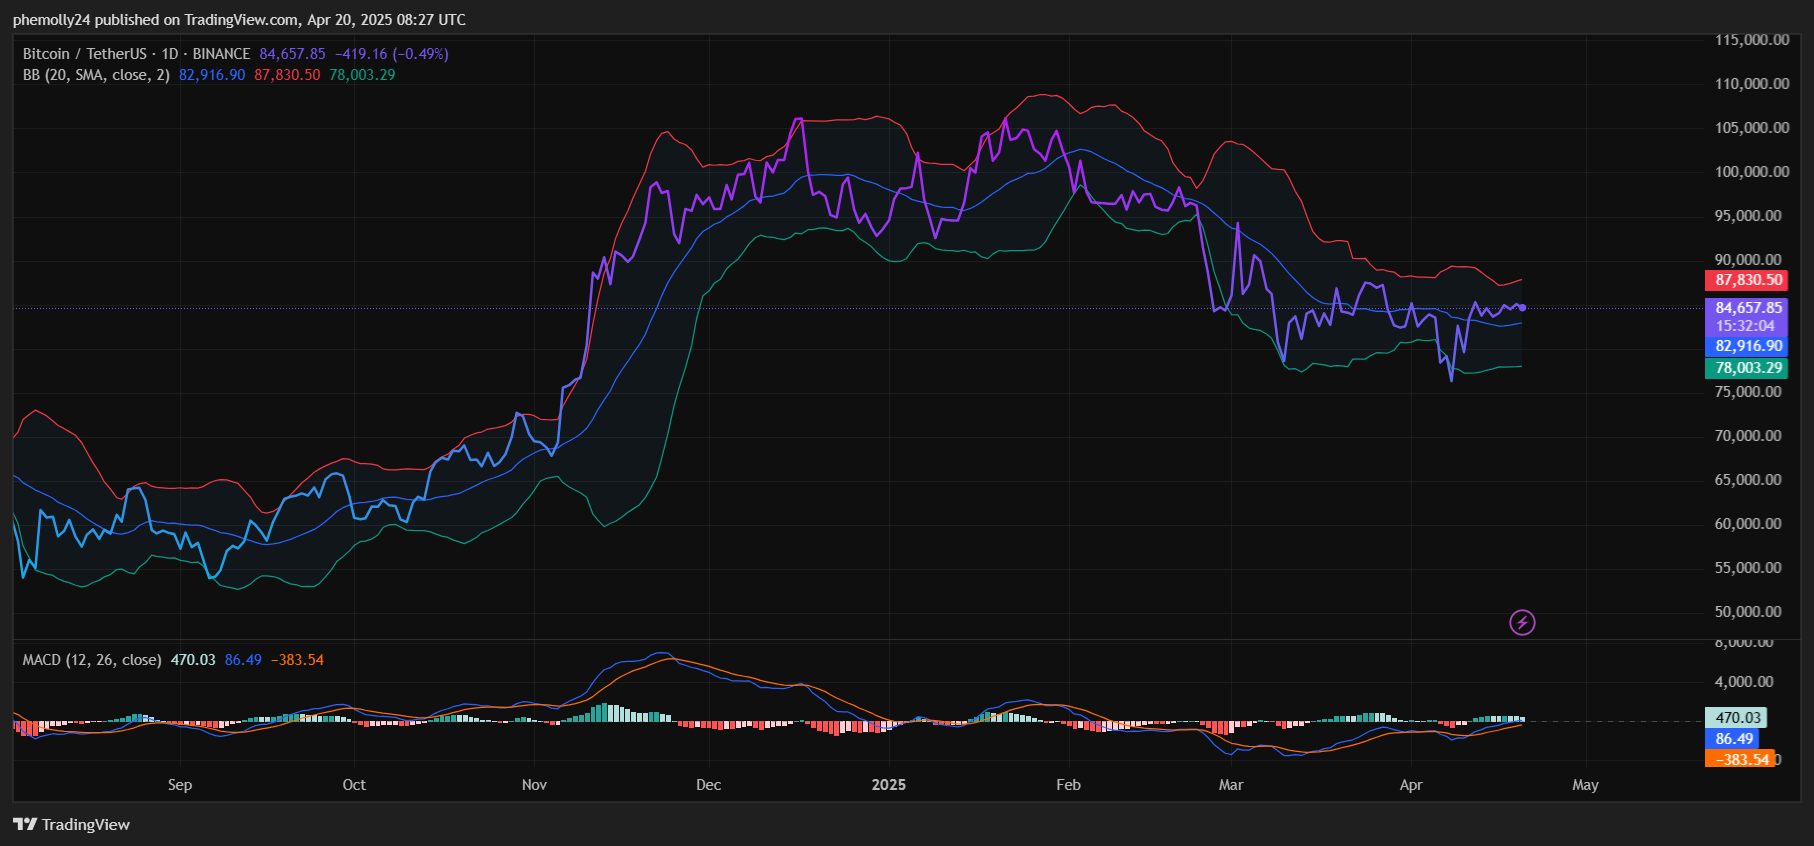Click the Oct time axis label

pos(354,785)
